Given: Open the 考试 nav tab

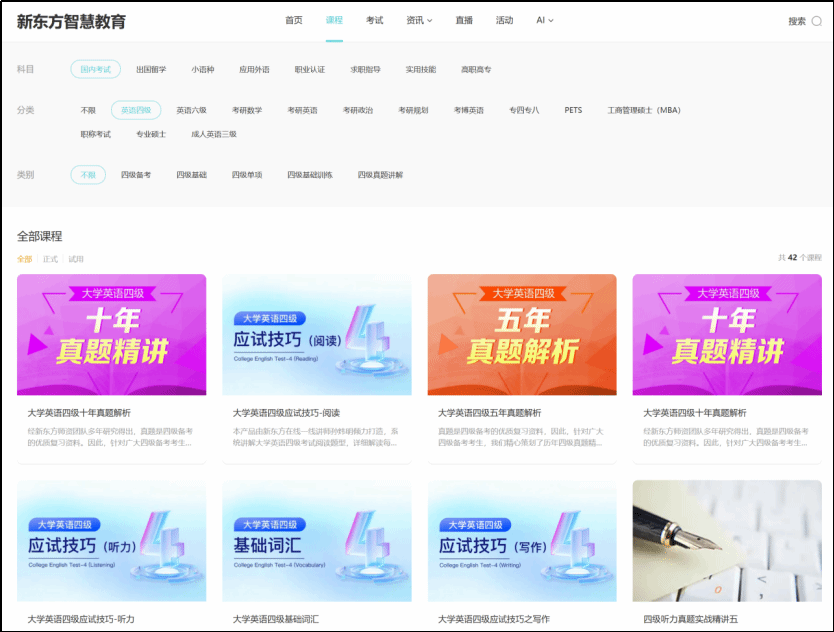Looking at the screenshot, I should click(374, 20).
